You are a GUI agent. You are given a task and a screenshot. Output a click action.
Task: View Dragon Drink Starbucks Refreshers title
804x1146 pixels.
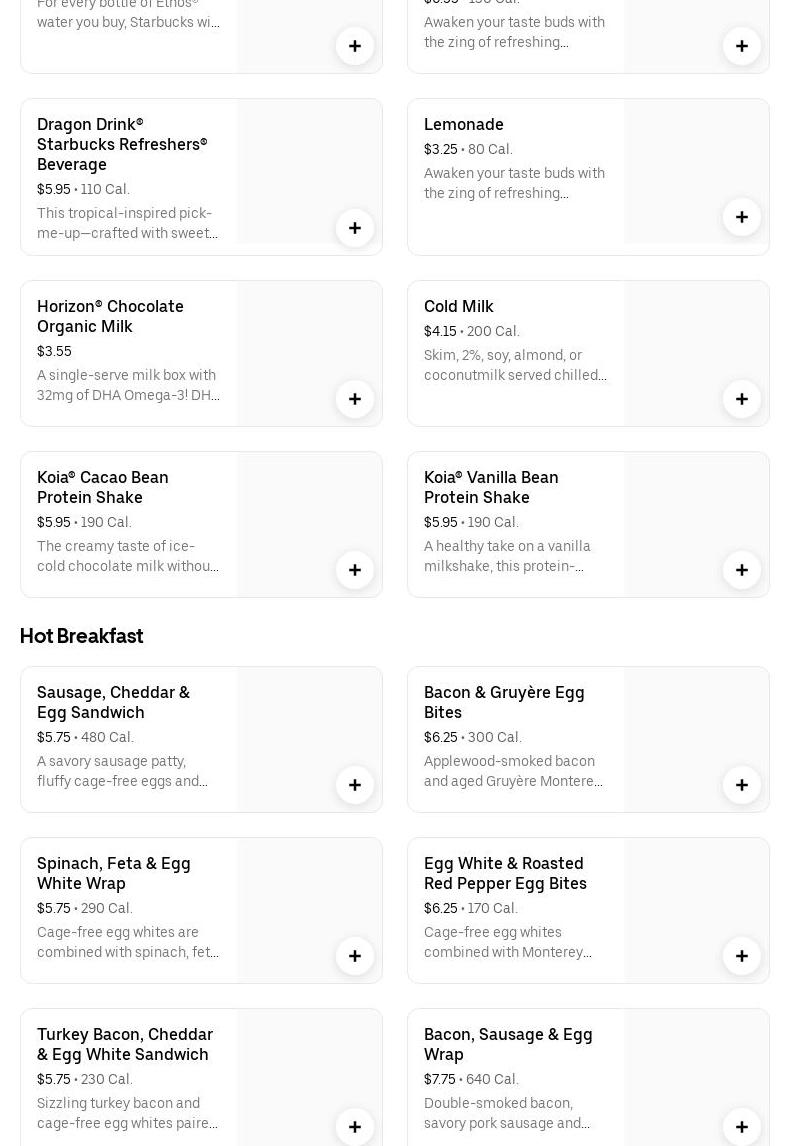point(122,144)
